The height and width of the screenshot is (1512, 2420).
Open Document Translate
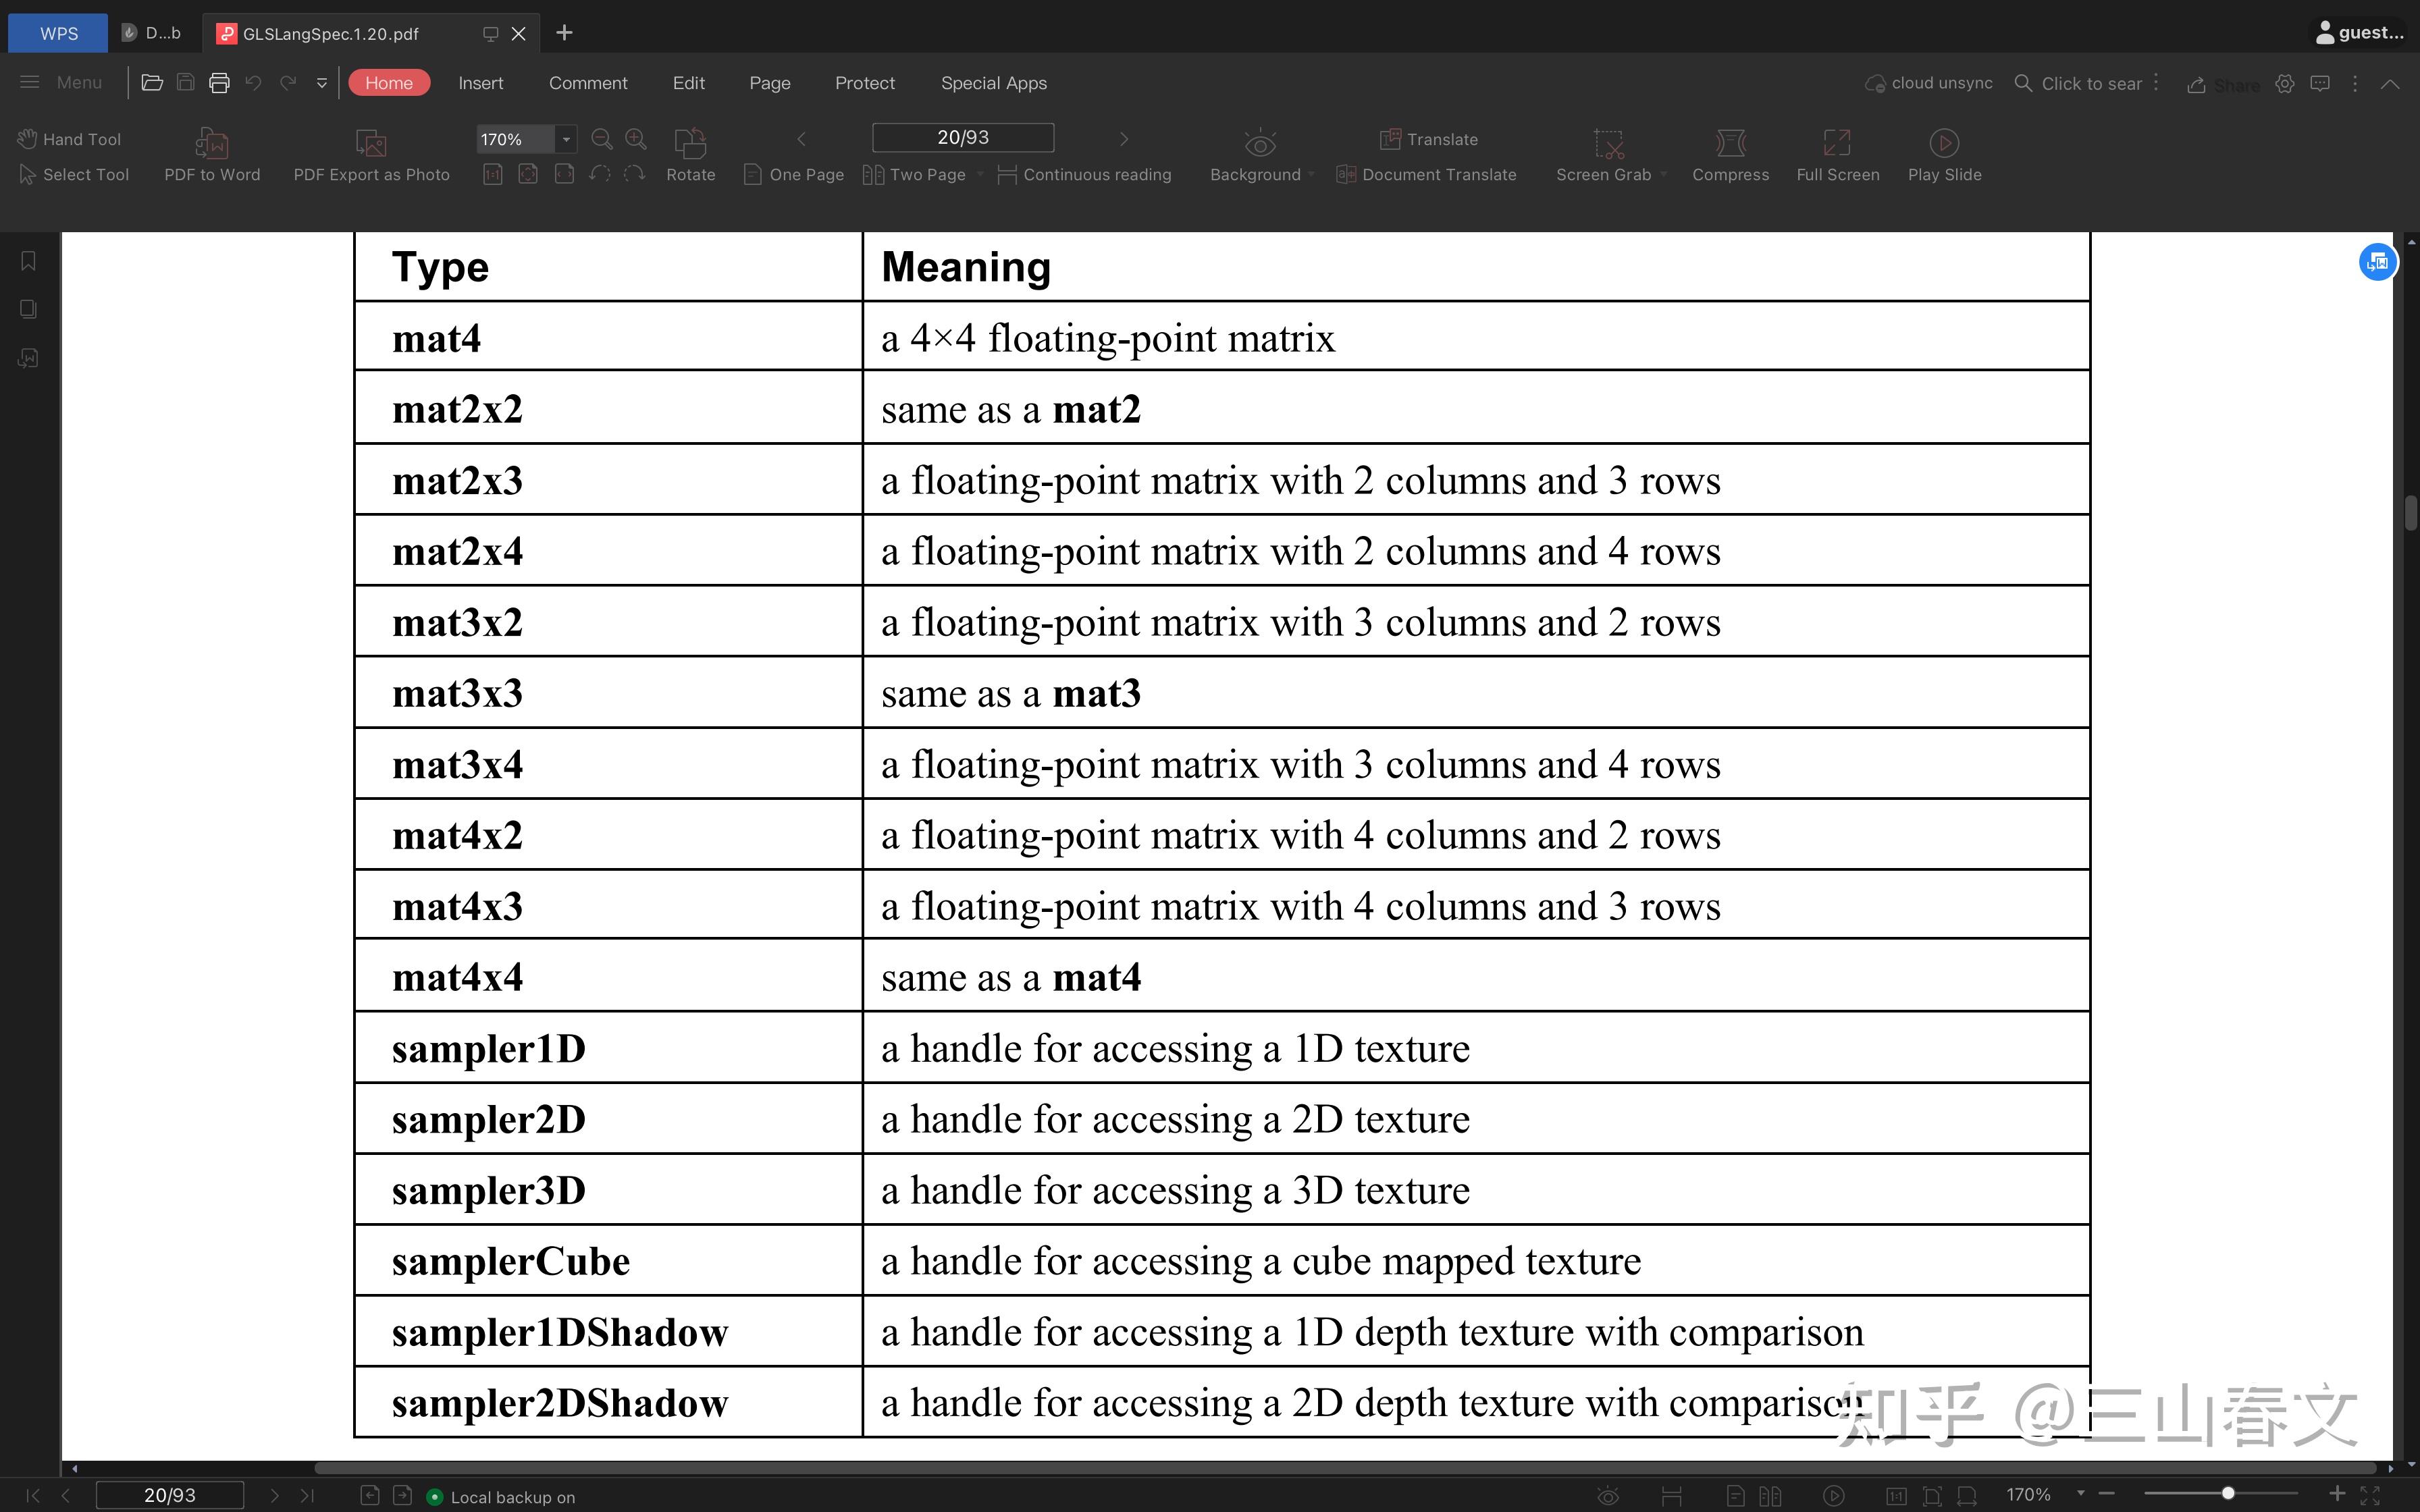point(1426,174)
